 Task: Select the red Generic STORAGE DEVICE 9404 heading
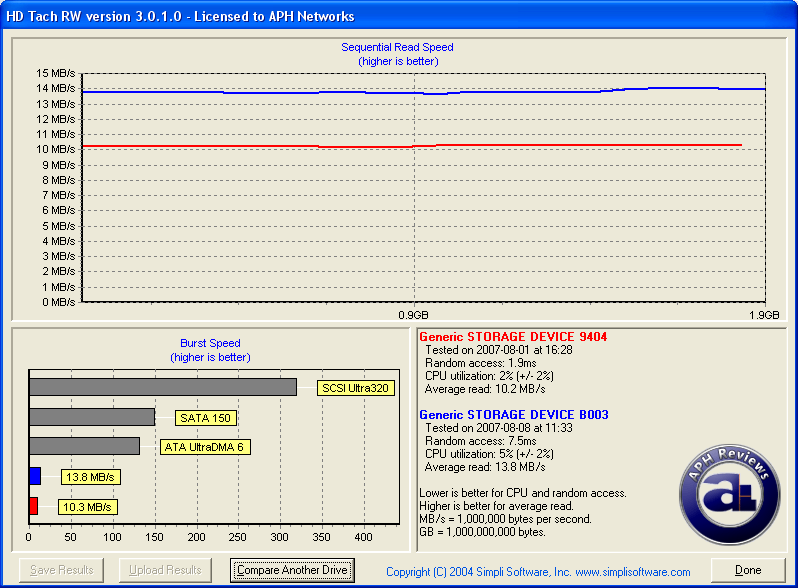512,337
